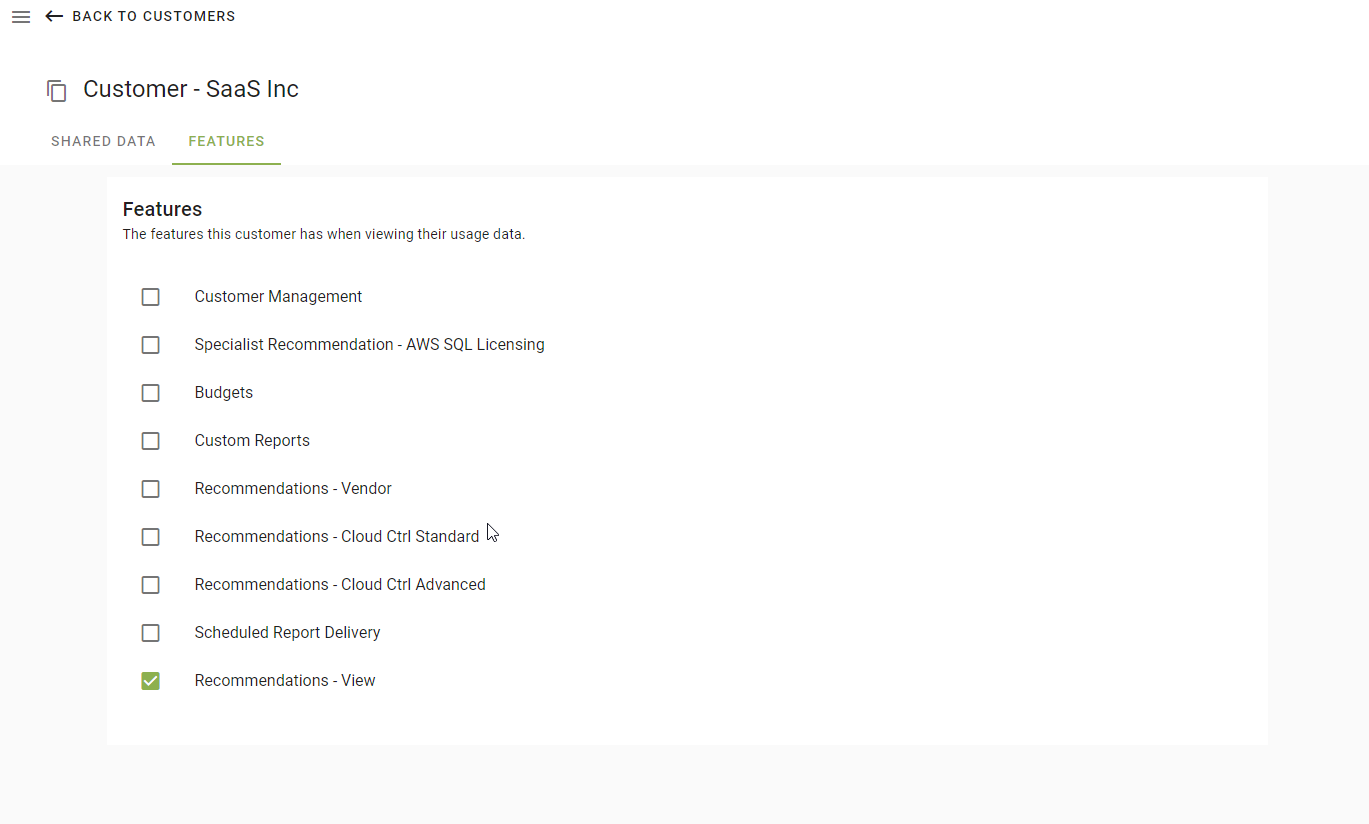Tick the Recommendations - Cloud Ctrl Advanced checkbox

[150, 585]
